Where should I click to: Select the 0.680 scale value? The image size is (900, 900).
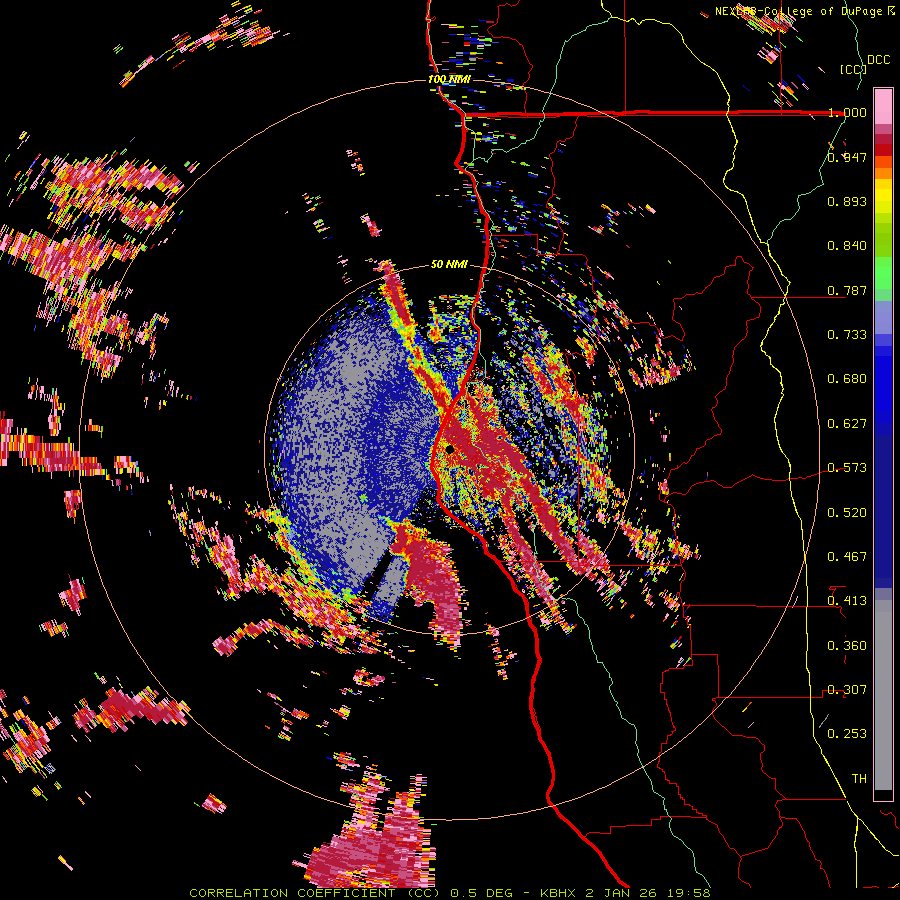pos(847,379)
